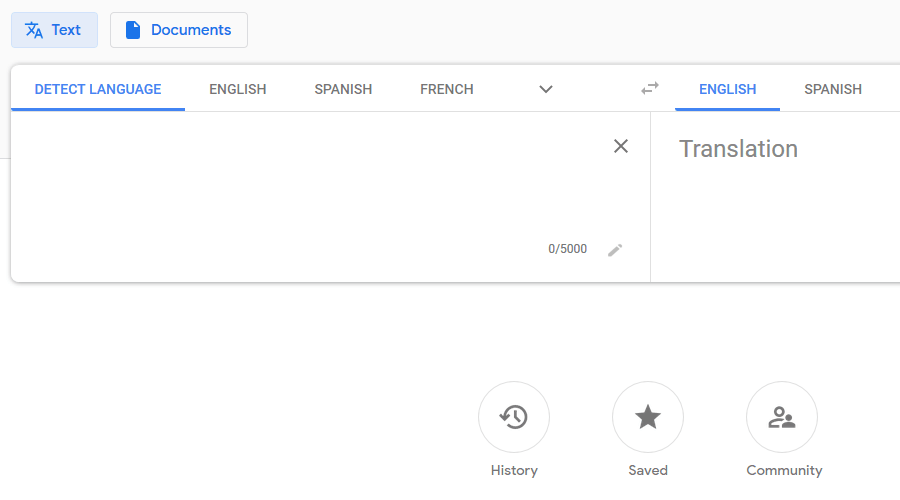
Task: Clear source text with the X icon
Action: pos(620,146)
